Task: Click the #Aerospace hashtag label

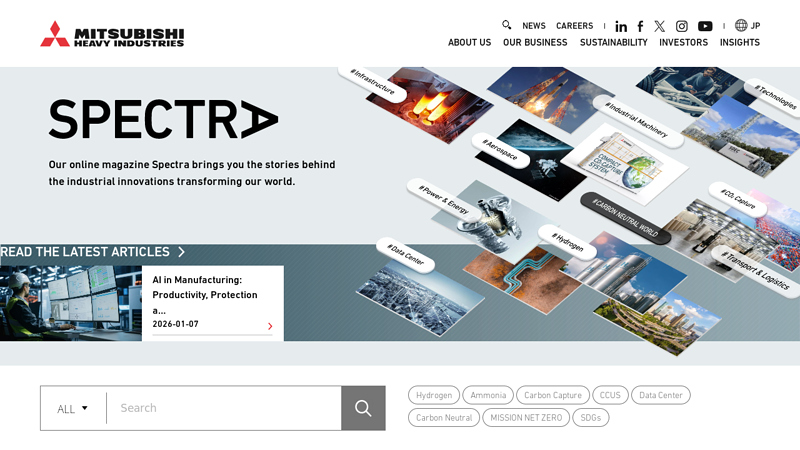Action: click(499, 149)
